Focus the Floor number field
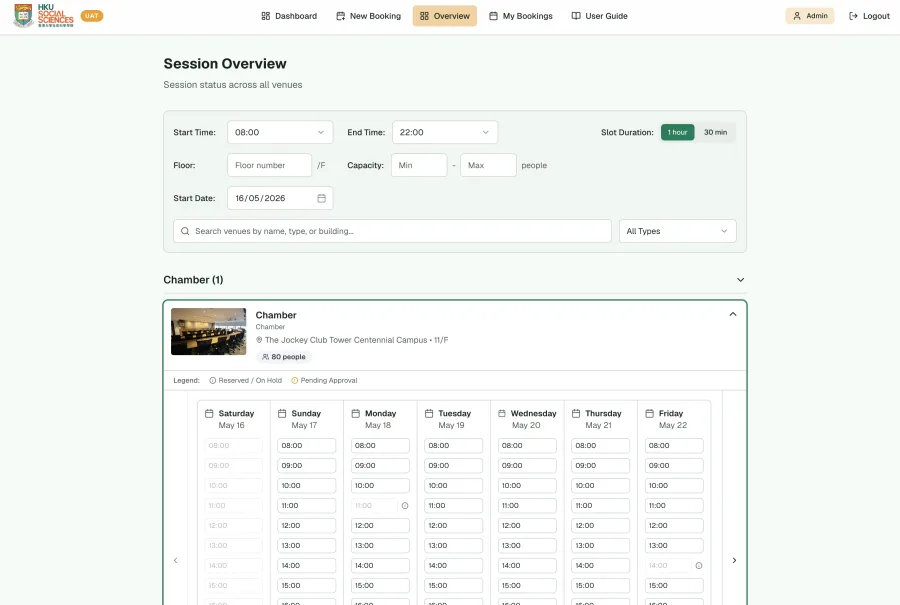The image size is (900, 605). (269, 165)
